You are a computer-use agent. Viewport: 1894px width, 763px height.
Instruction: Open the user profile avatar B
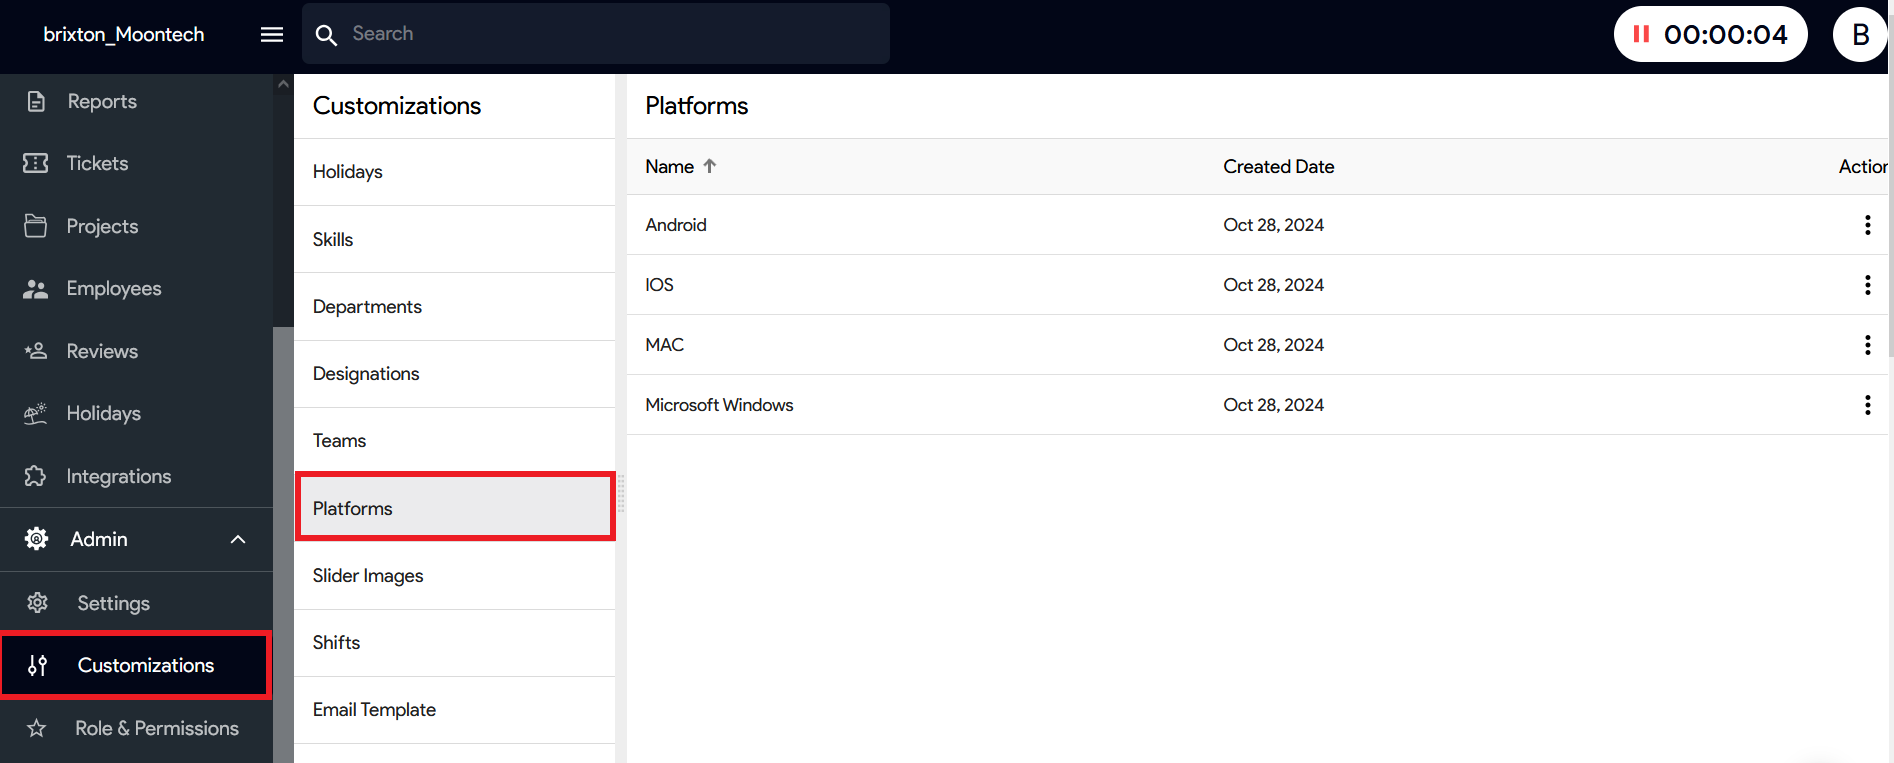pos(1859,35)
